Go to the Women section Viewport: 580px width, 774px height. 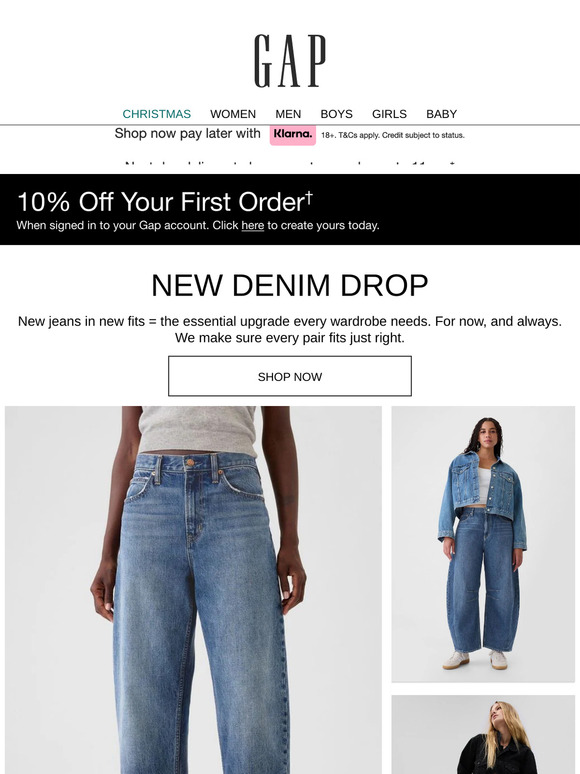(233, 114)
